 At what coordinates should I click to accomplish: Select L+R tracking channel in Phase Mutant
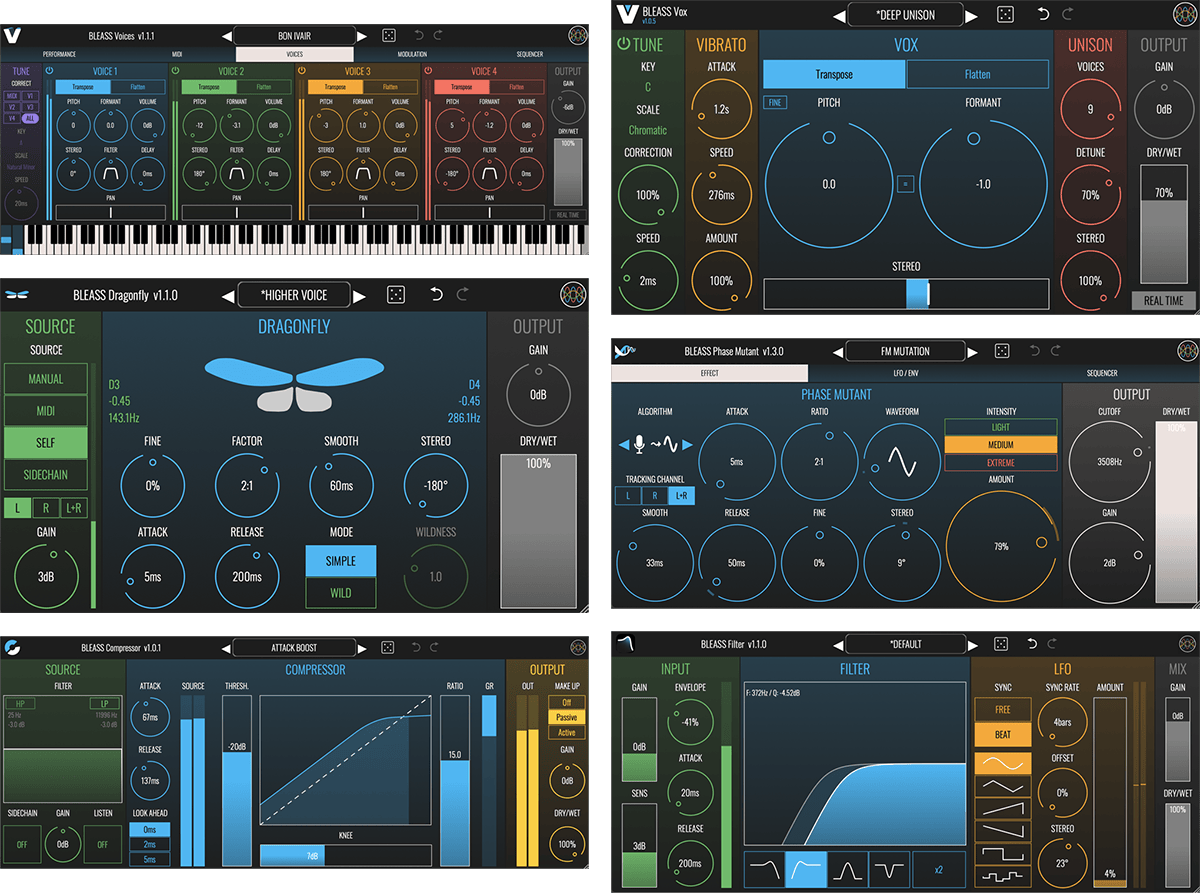pyautogui.click(x=682, y=495)
